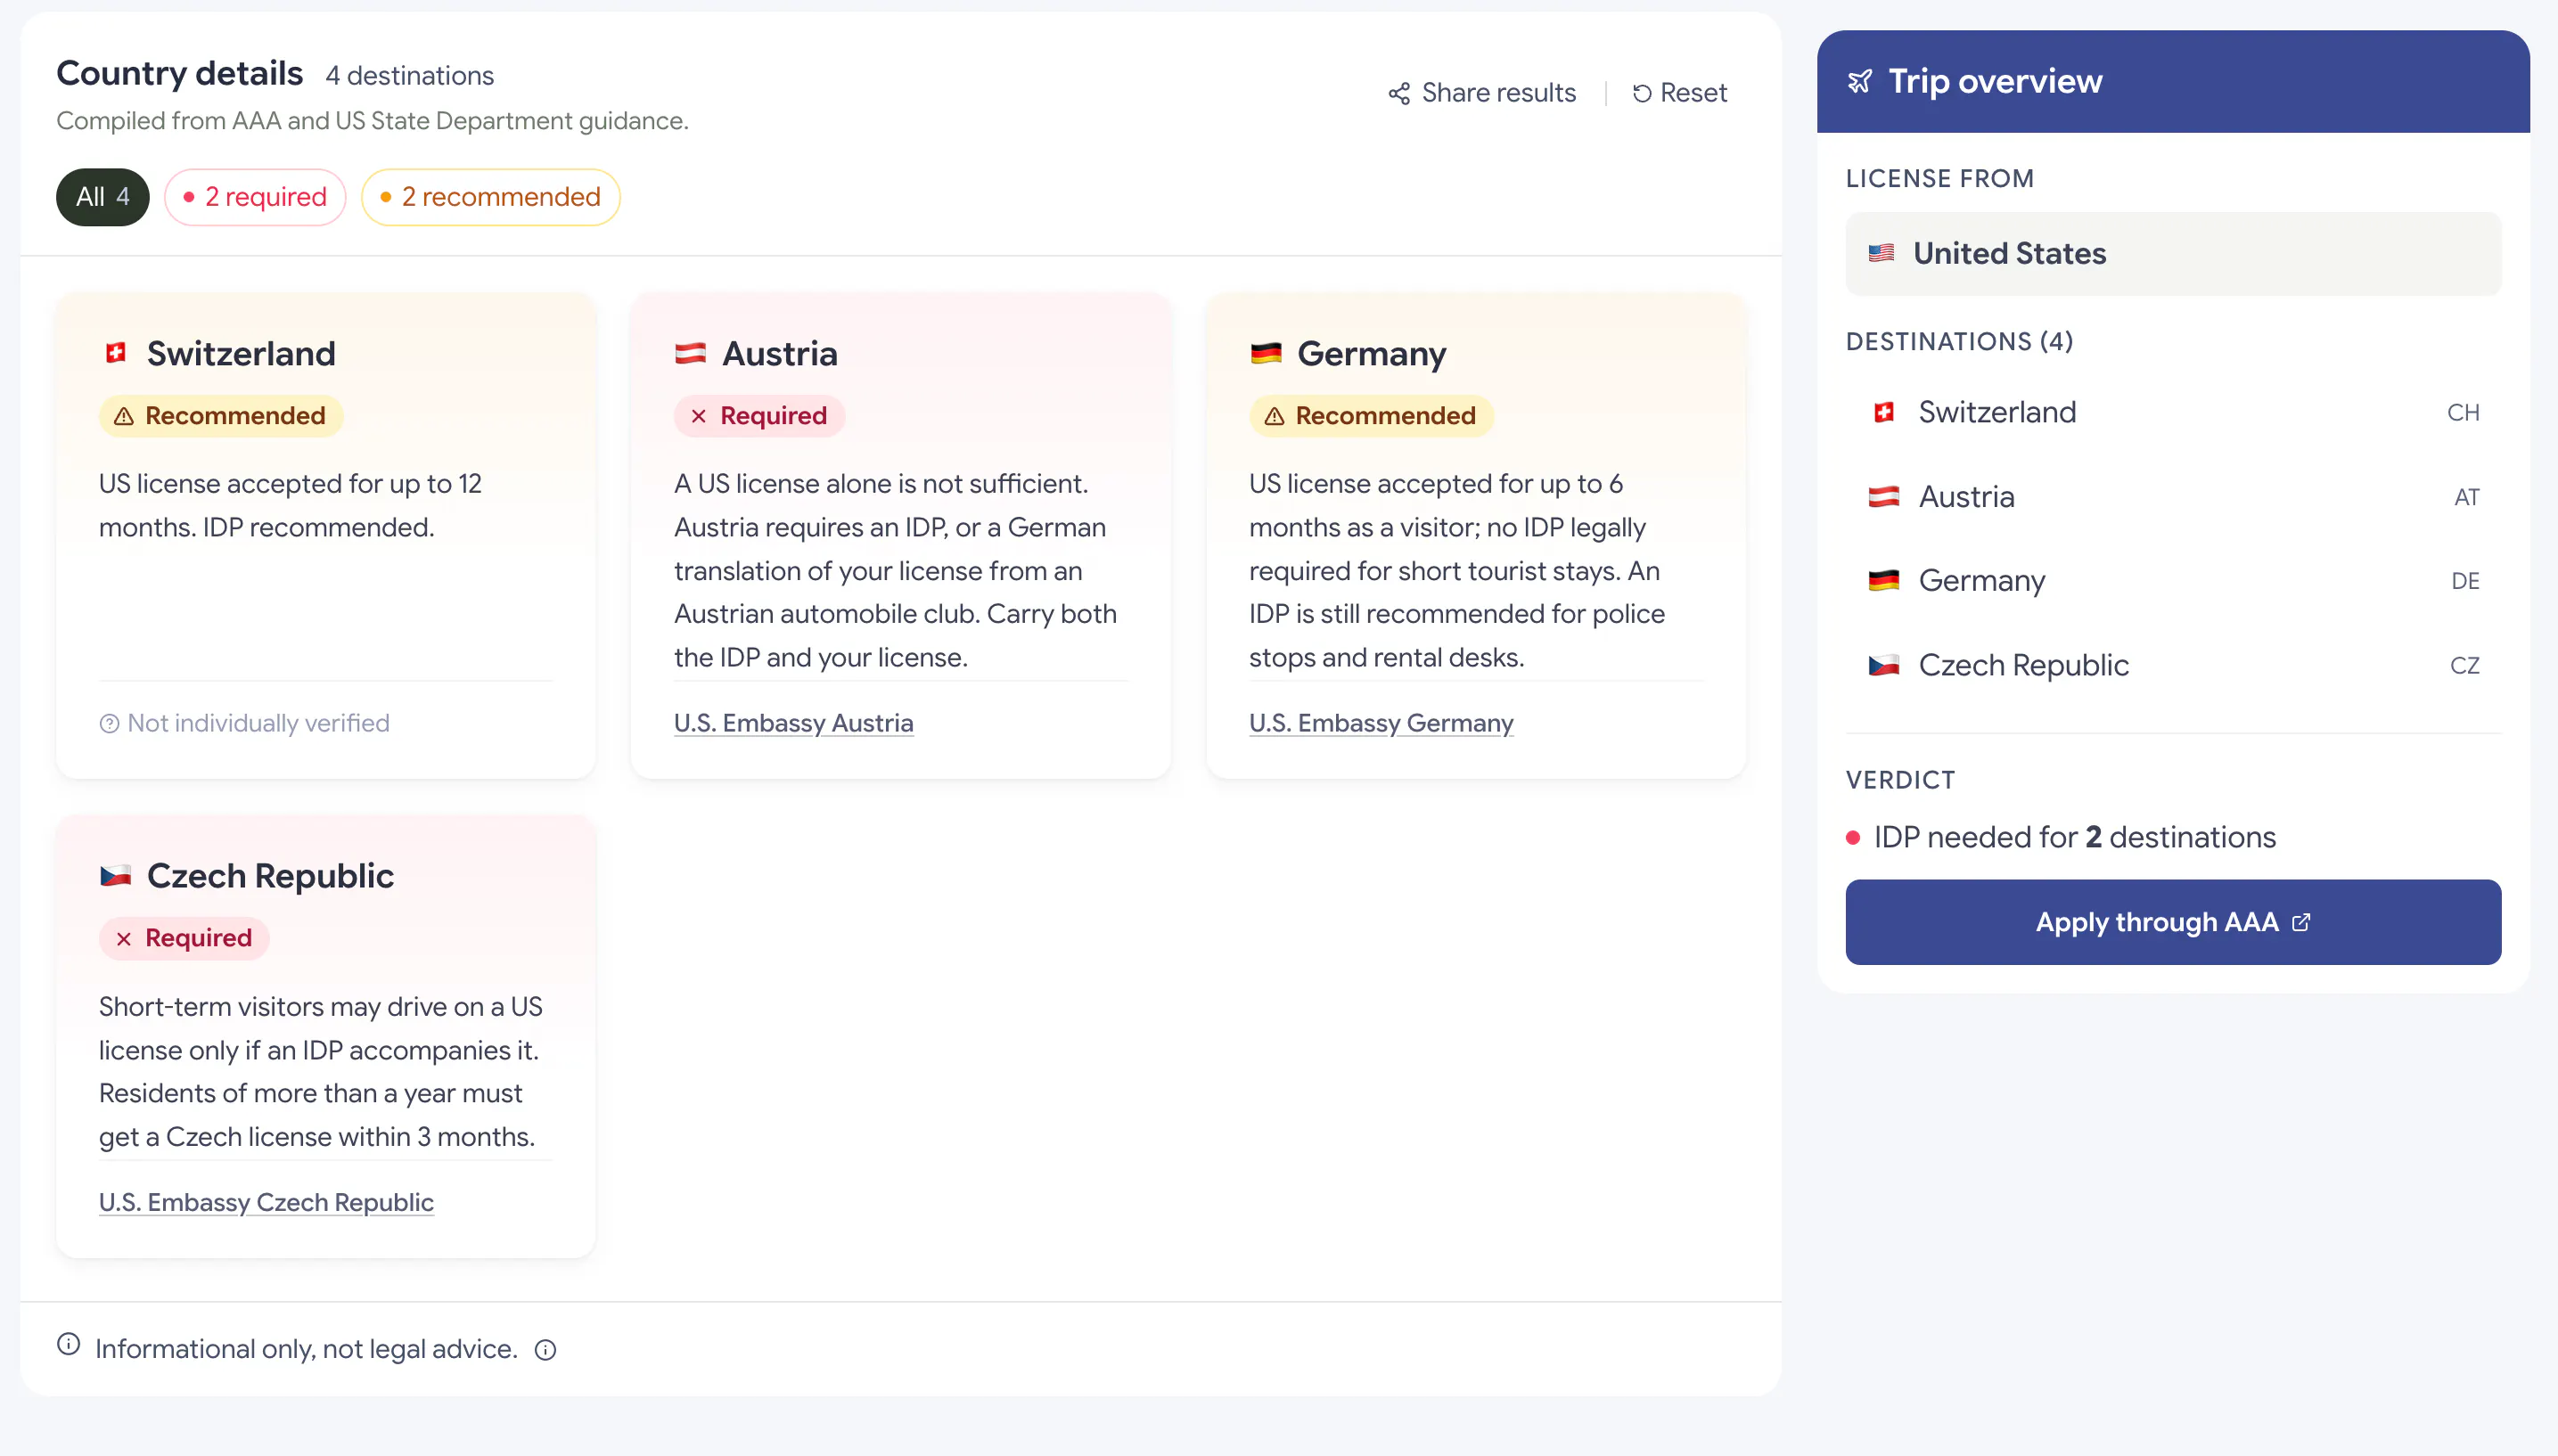Screen dimensions: 2558x1456
Task: Click the CZ country code
Action: [x=2464, y=666]
